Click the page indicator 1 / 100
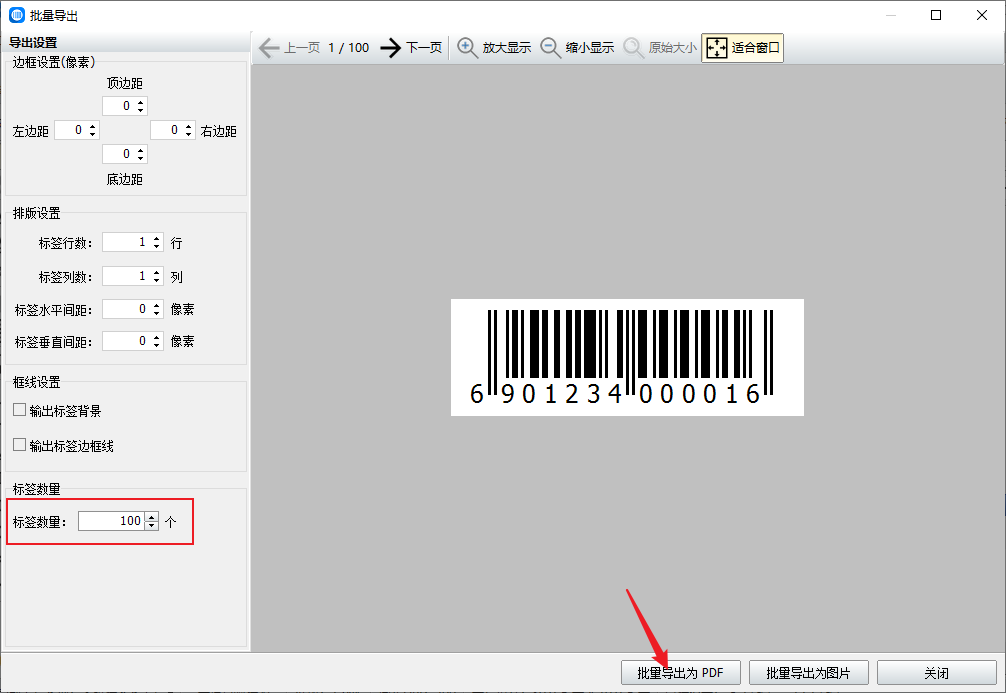The width and height of the screenshot is (1006, 693). (x=348, y=47)
